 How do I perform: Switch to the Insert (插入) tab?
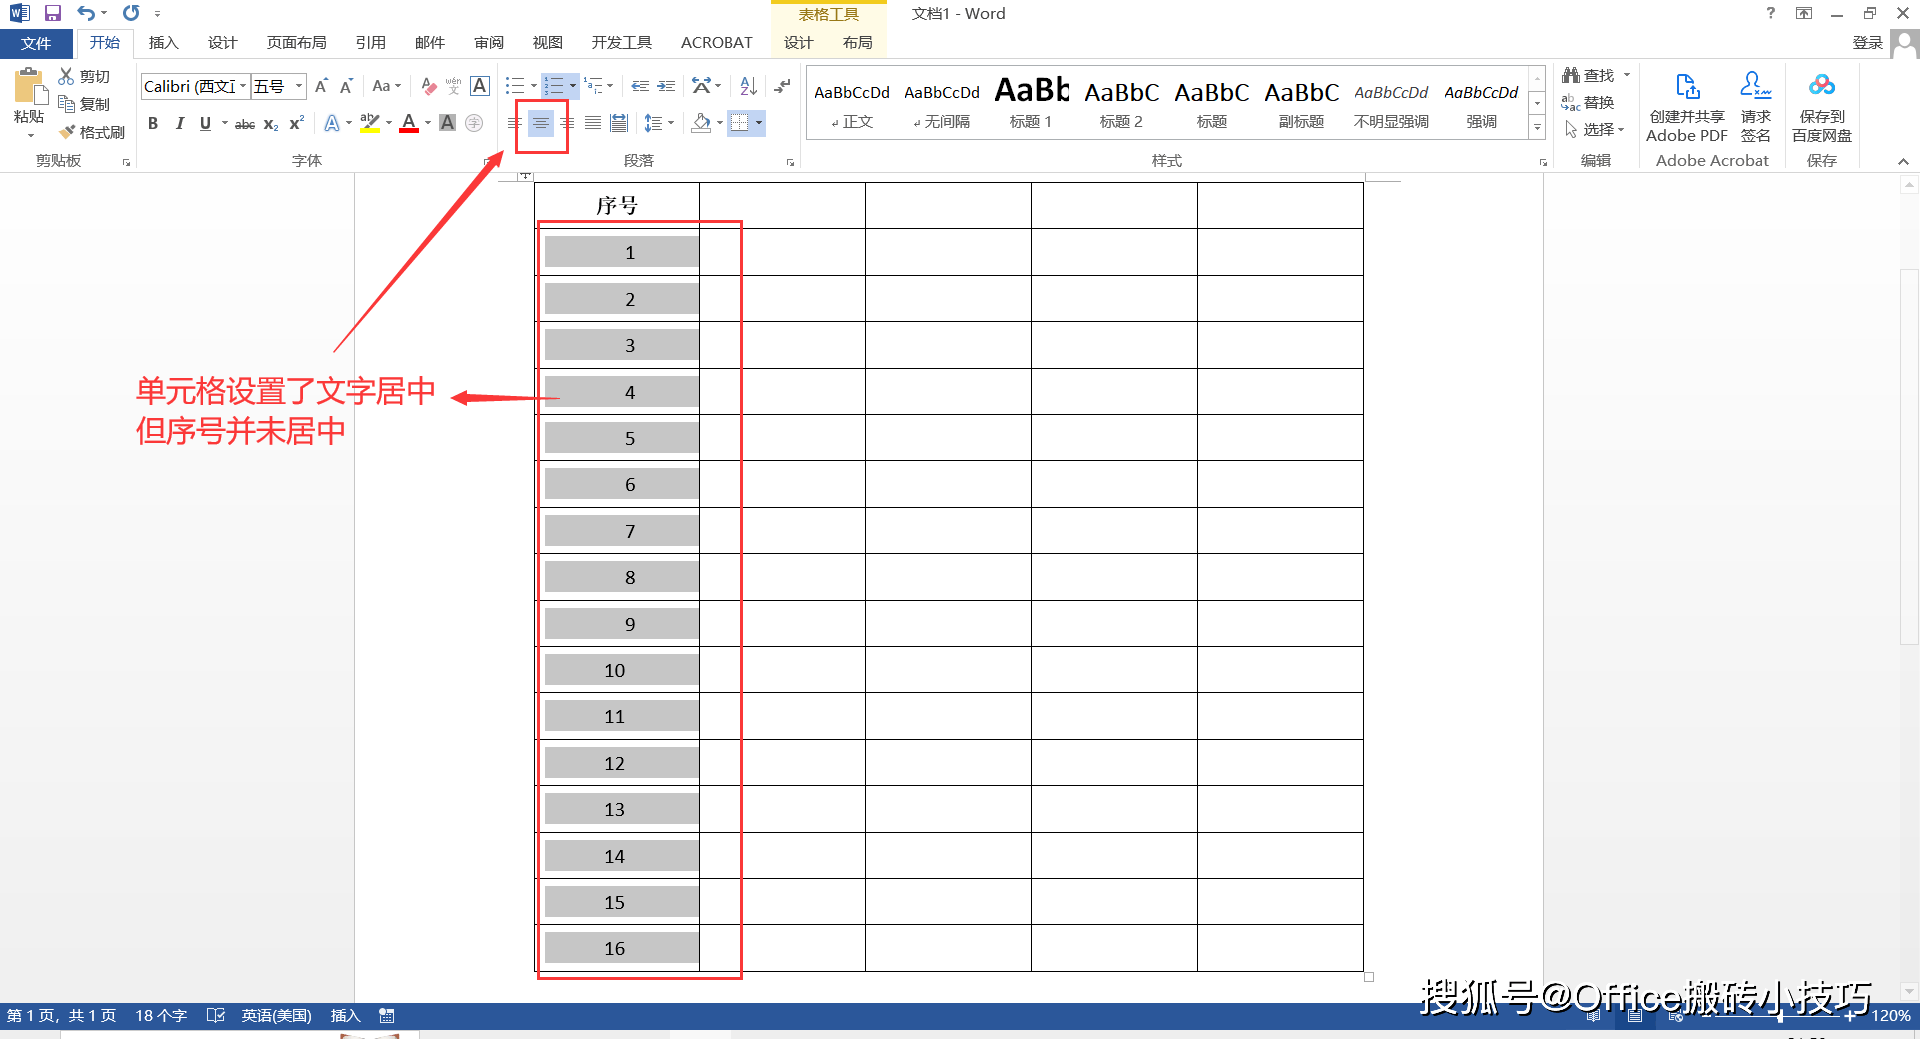tap(163, 42)
